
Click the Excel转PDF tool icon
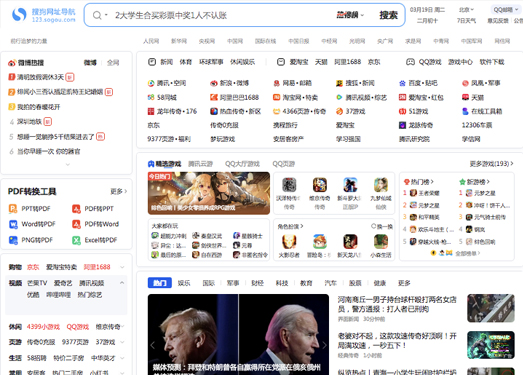[76, 240]
